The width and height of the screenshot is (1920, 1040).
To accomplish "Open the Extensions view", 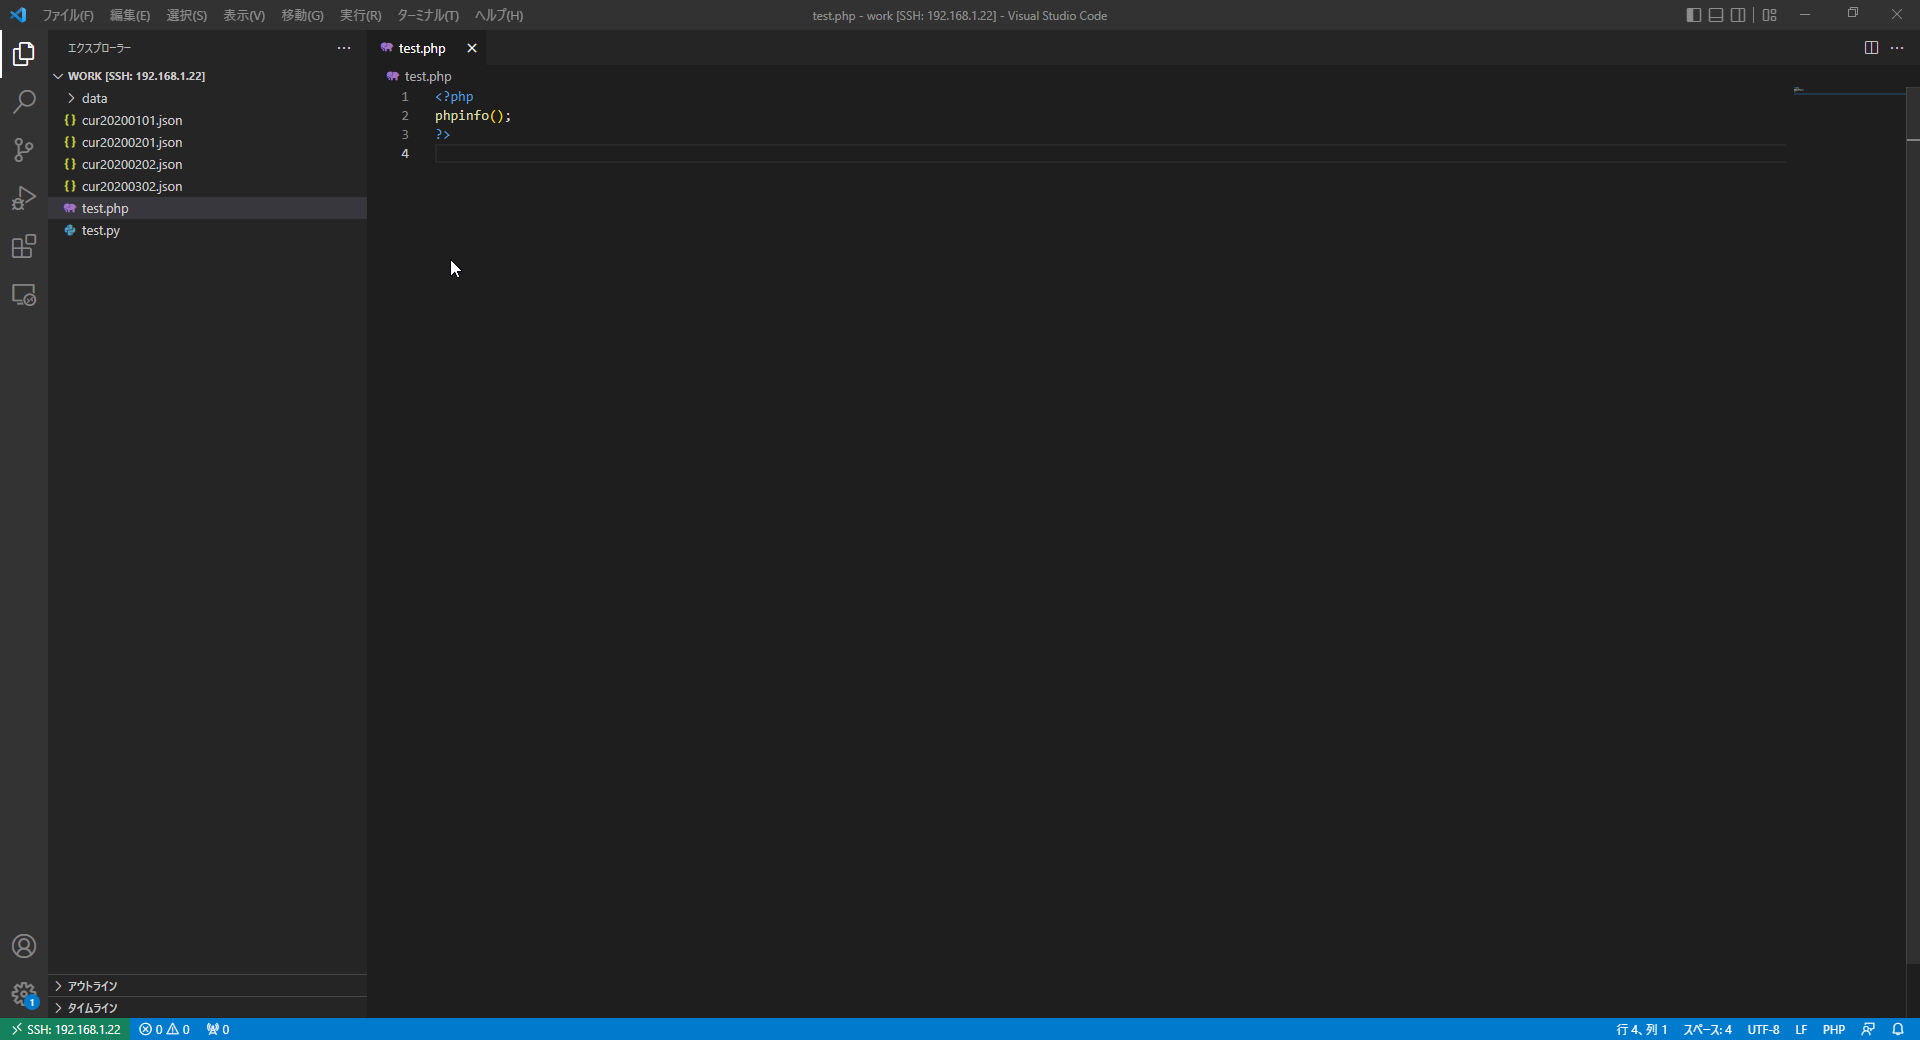I will (x=24, y=246).
